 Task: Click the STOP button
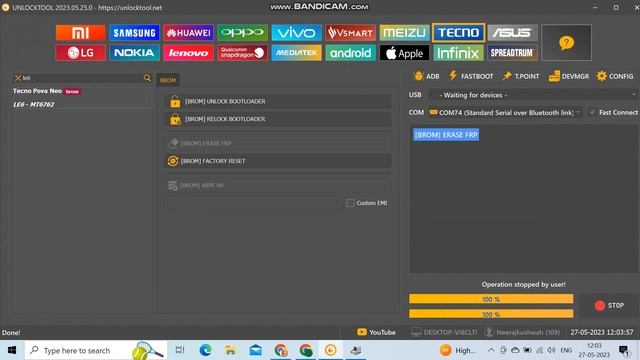tap(609, 305)
